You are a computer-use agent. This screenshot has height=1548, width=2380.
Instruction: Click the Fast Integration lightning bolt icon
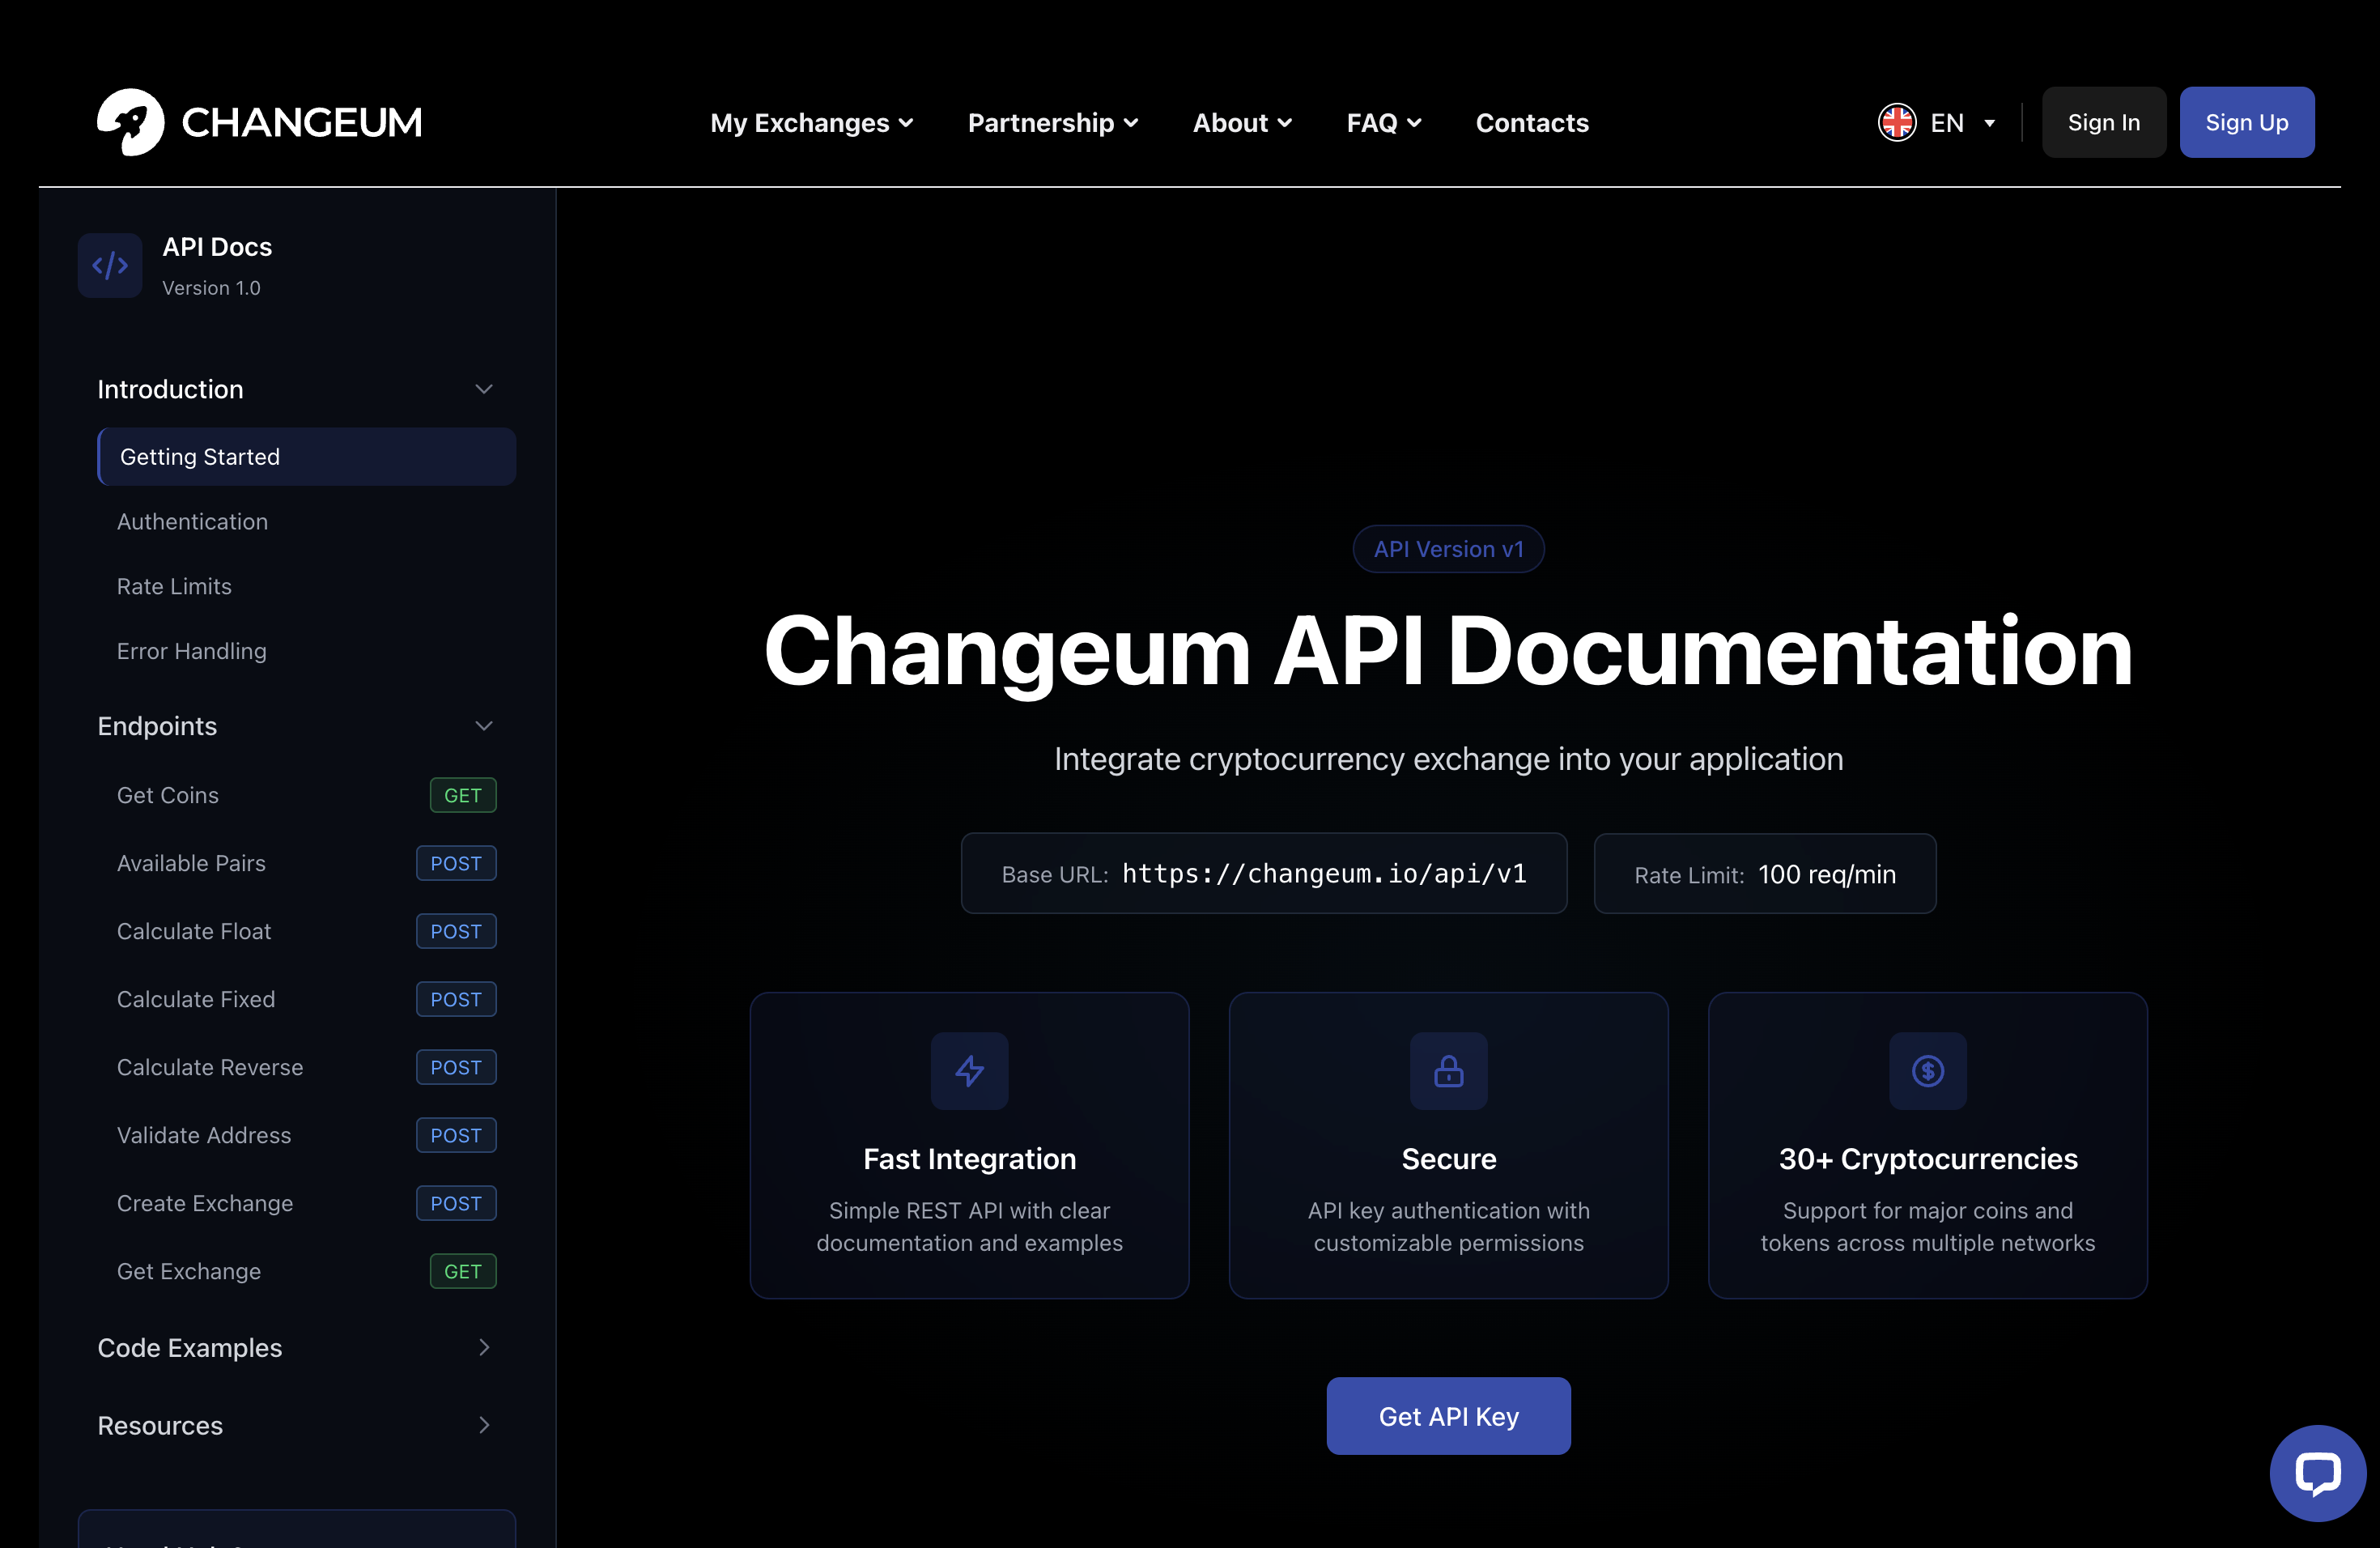tap(969, 1071)
